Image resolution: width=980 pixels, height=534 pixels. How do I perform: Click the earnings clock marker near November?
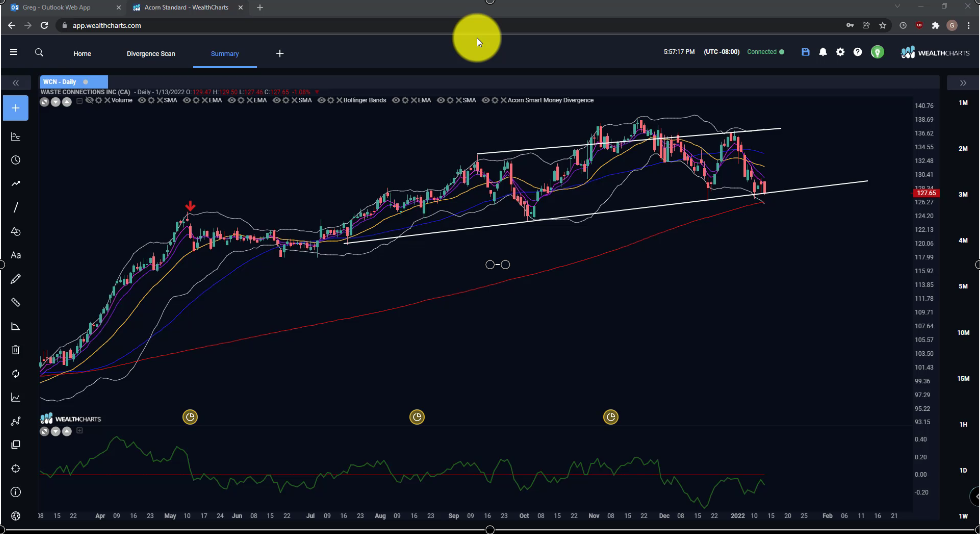[611, 417]
